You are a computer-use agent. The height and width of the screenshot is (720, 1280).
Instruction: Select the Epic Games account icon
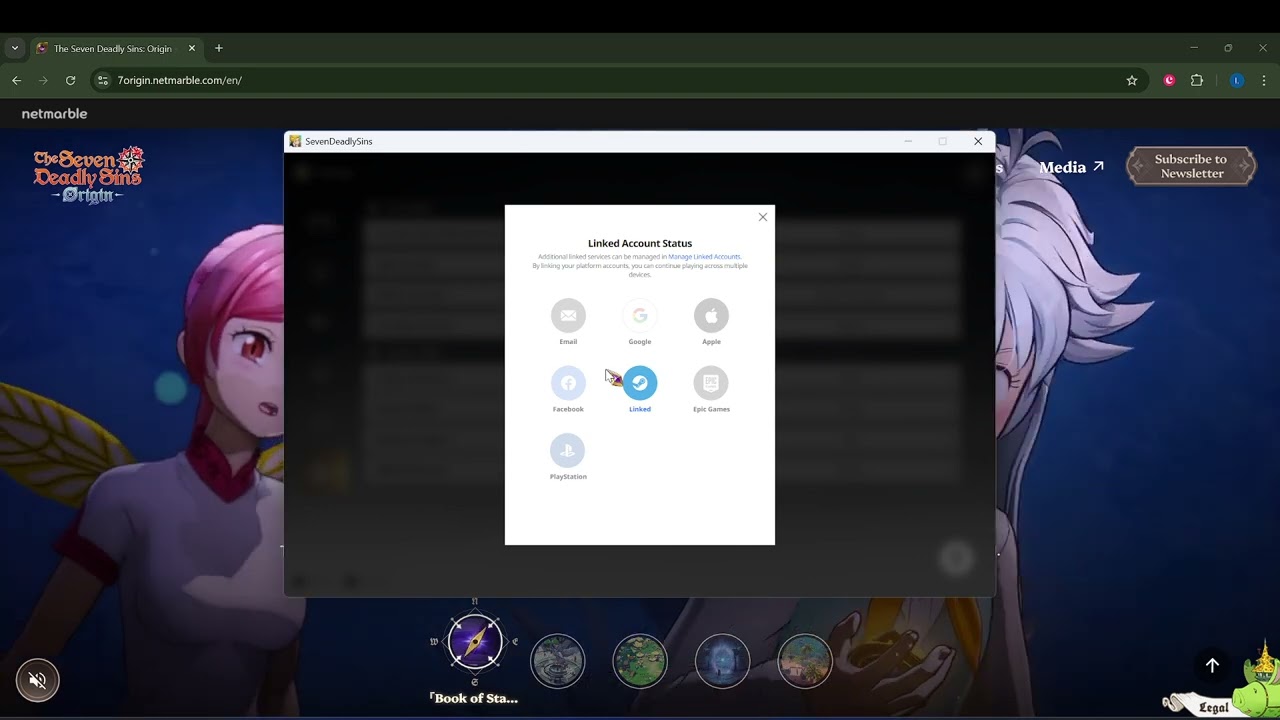[x=711, y=383]
